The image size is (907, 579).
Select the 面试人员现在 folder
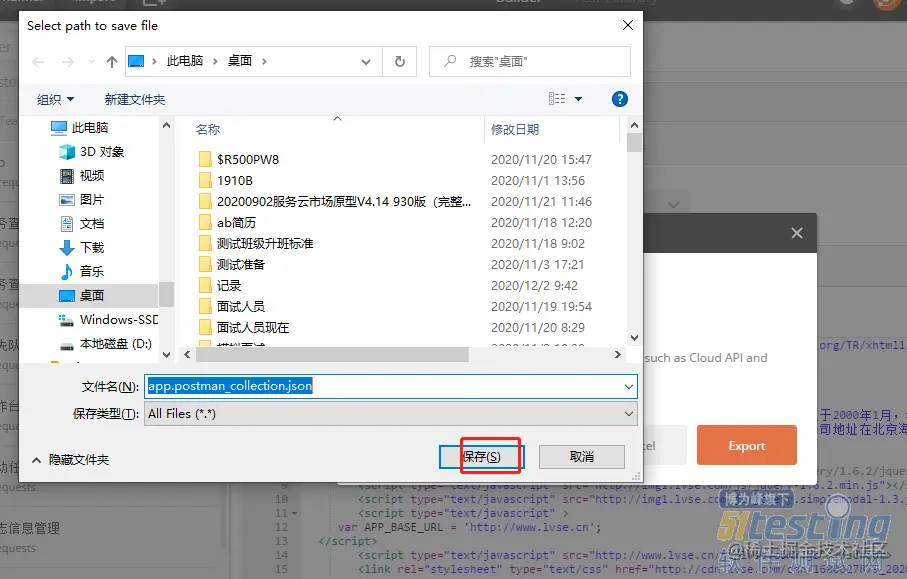click(253, 327)
